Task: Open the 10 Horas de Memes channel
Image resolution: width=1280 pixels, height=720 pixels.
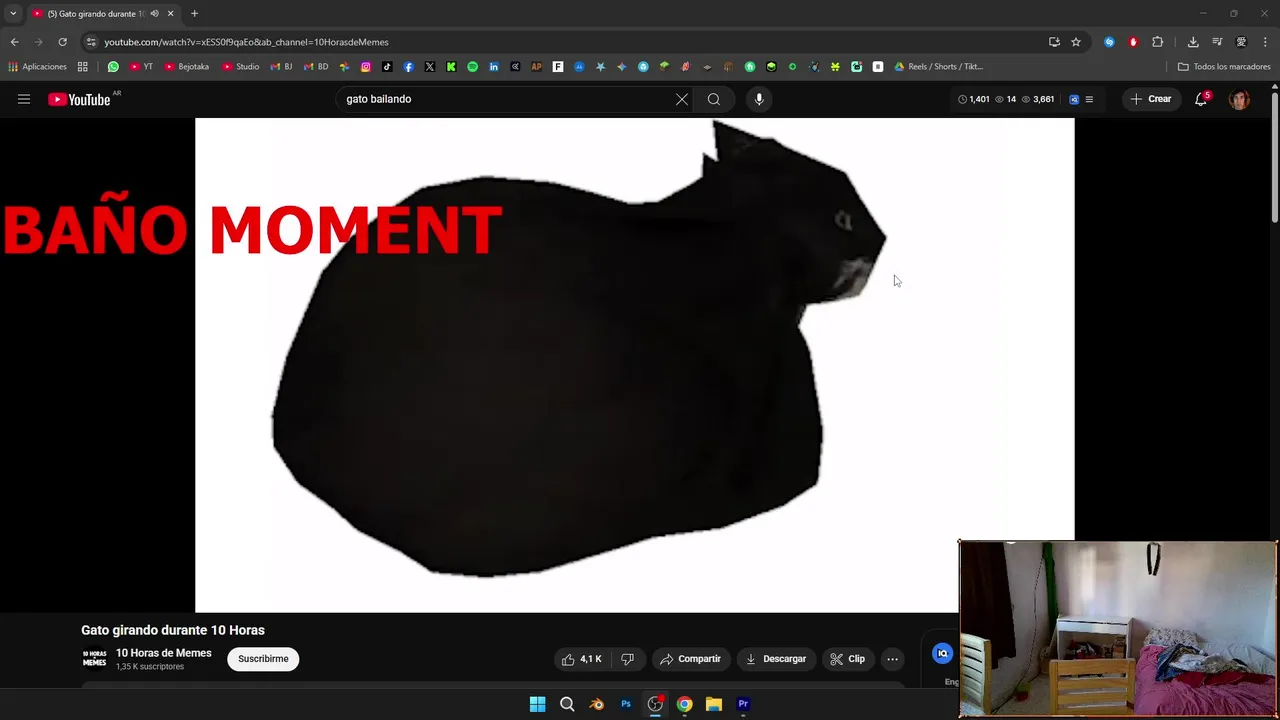Action: (164, 653)
